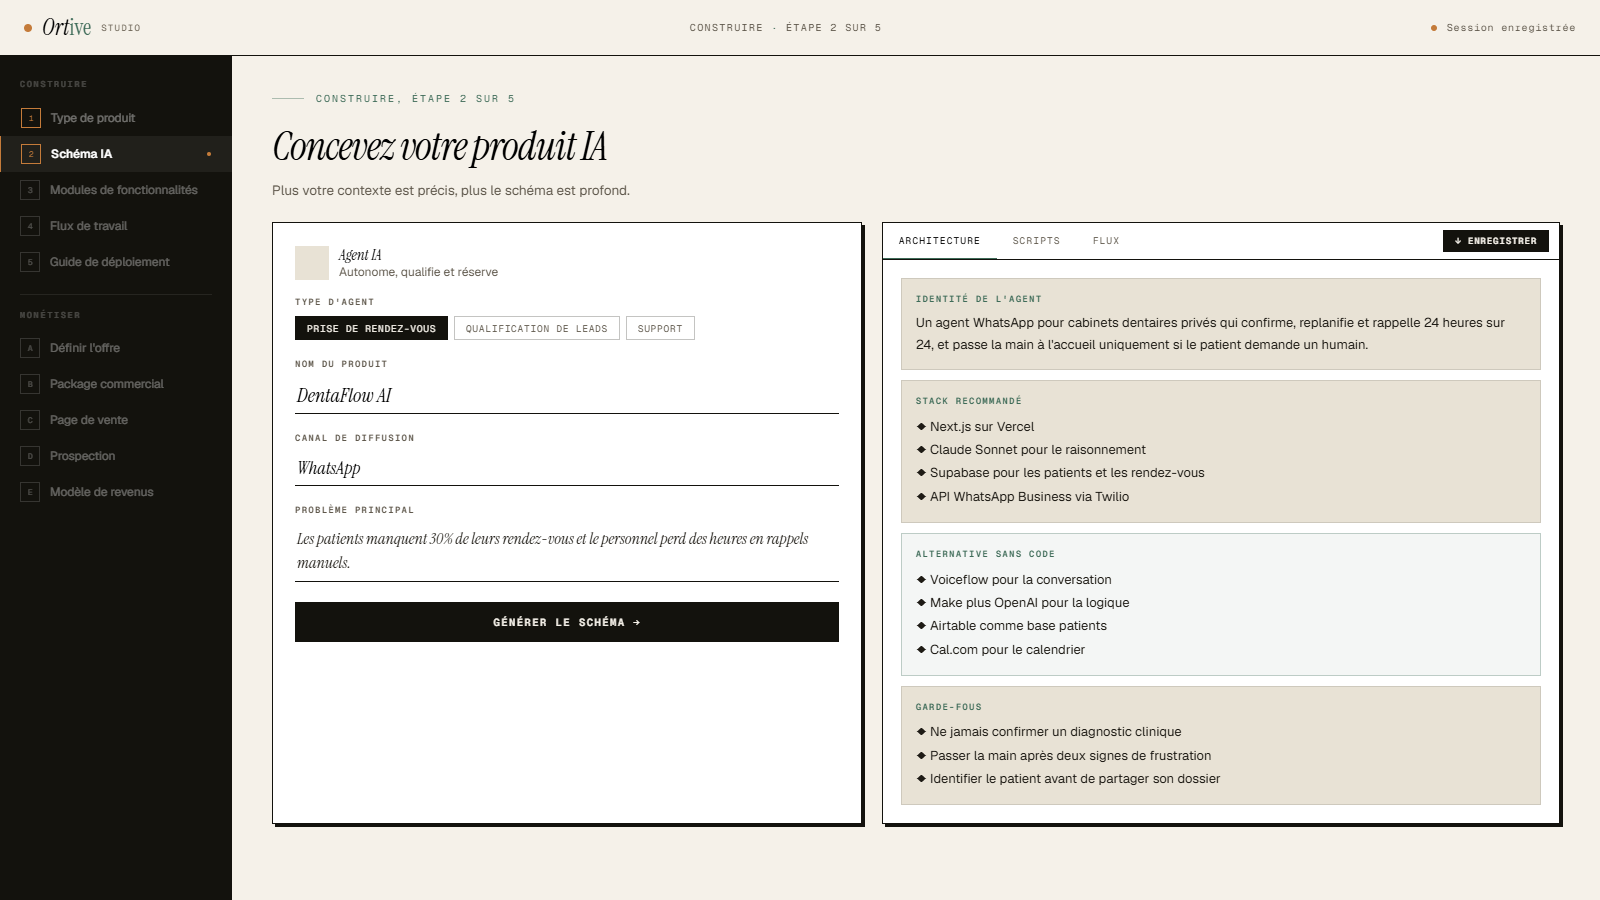The image size is (1600, 900).
Task: Click the Enregistrer button
Action: (x=1496, y=241)
